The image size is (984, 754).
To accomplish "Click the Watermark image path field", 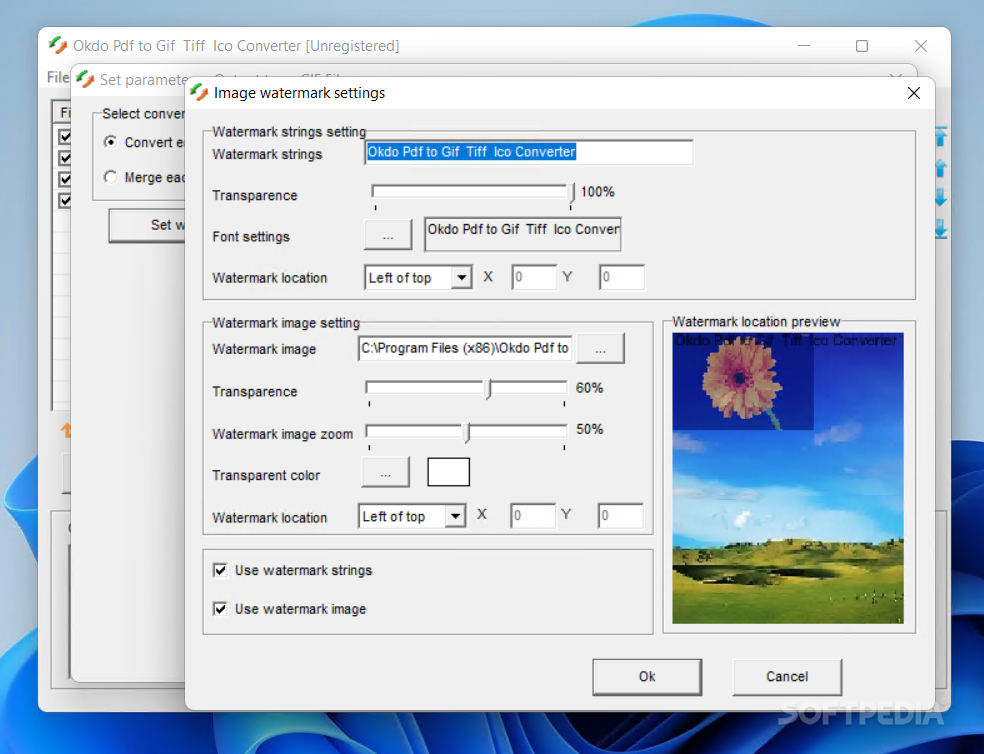I will [465, 348].
